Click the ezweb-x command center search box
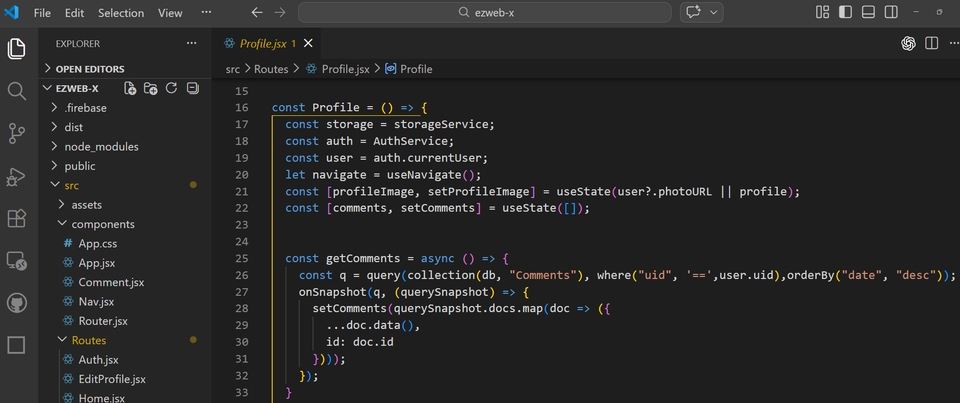The width and height of the screenshot is (960, 403). click(x=484, y=12)
